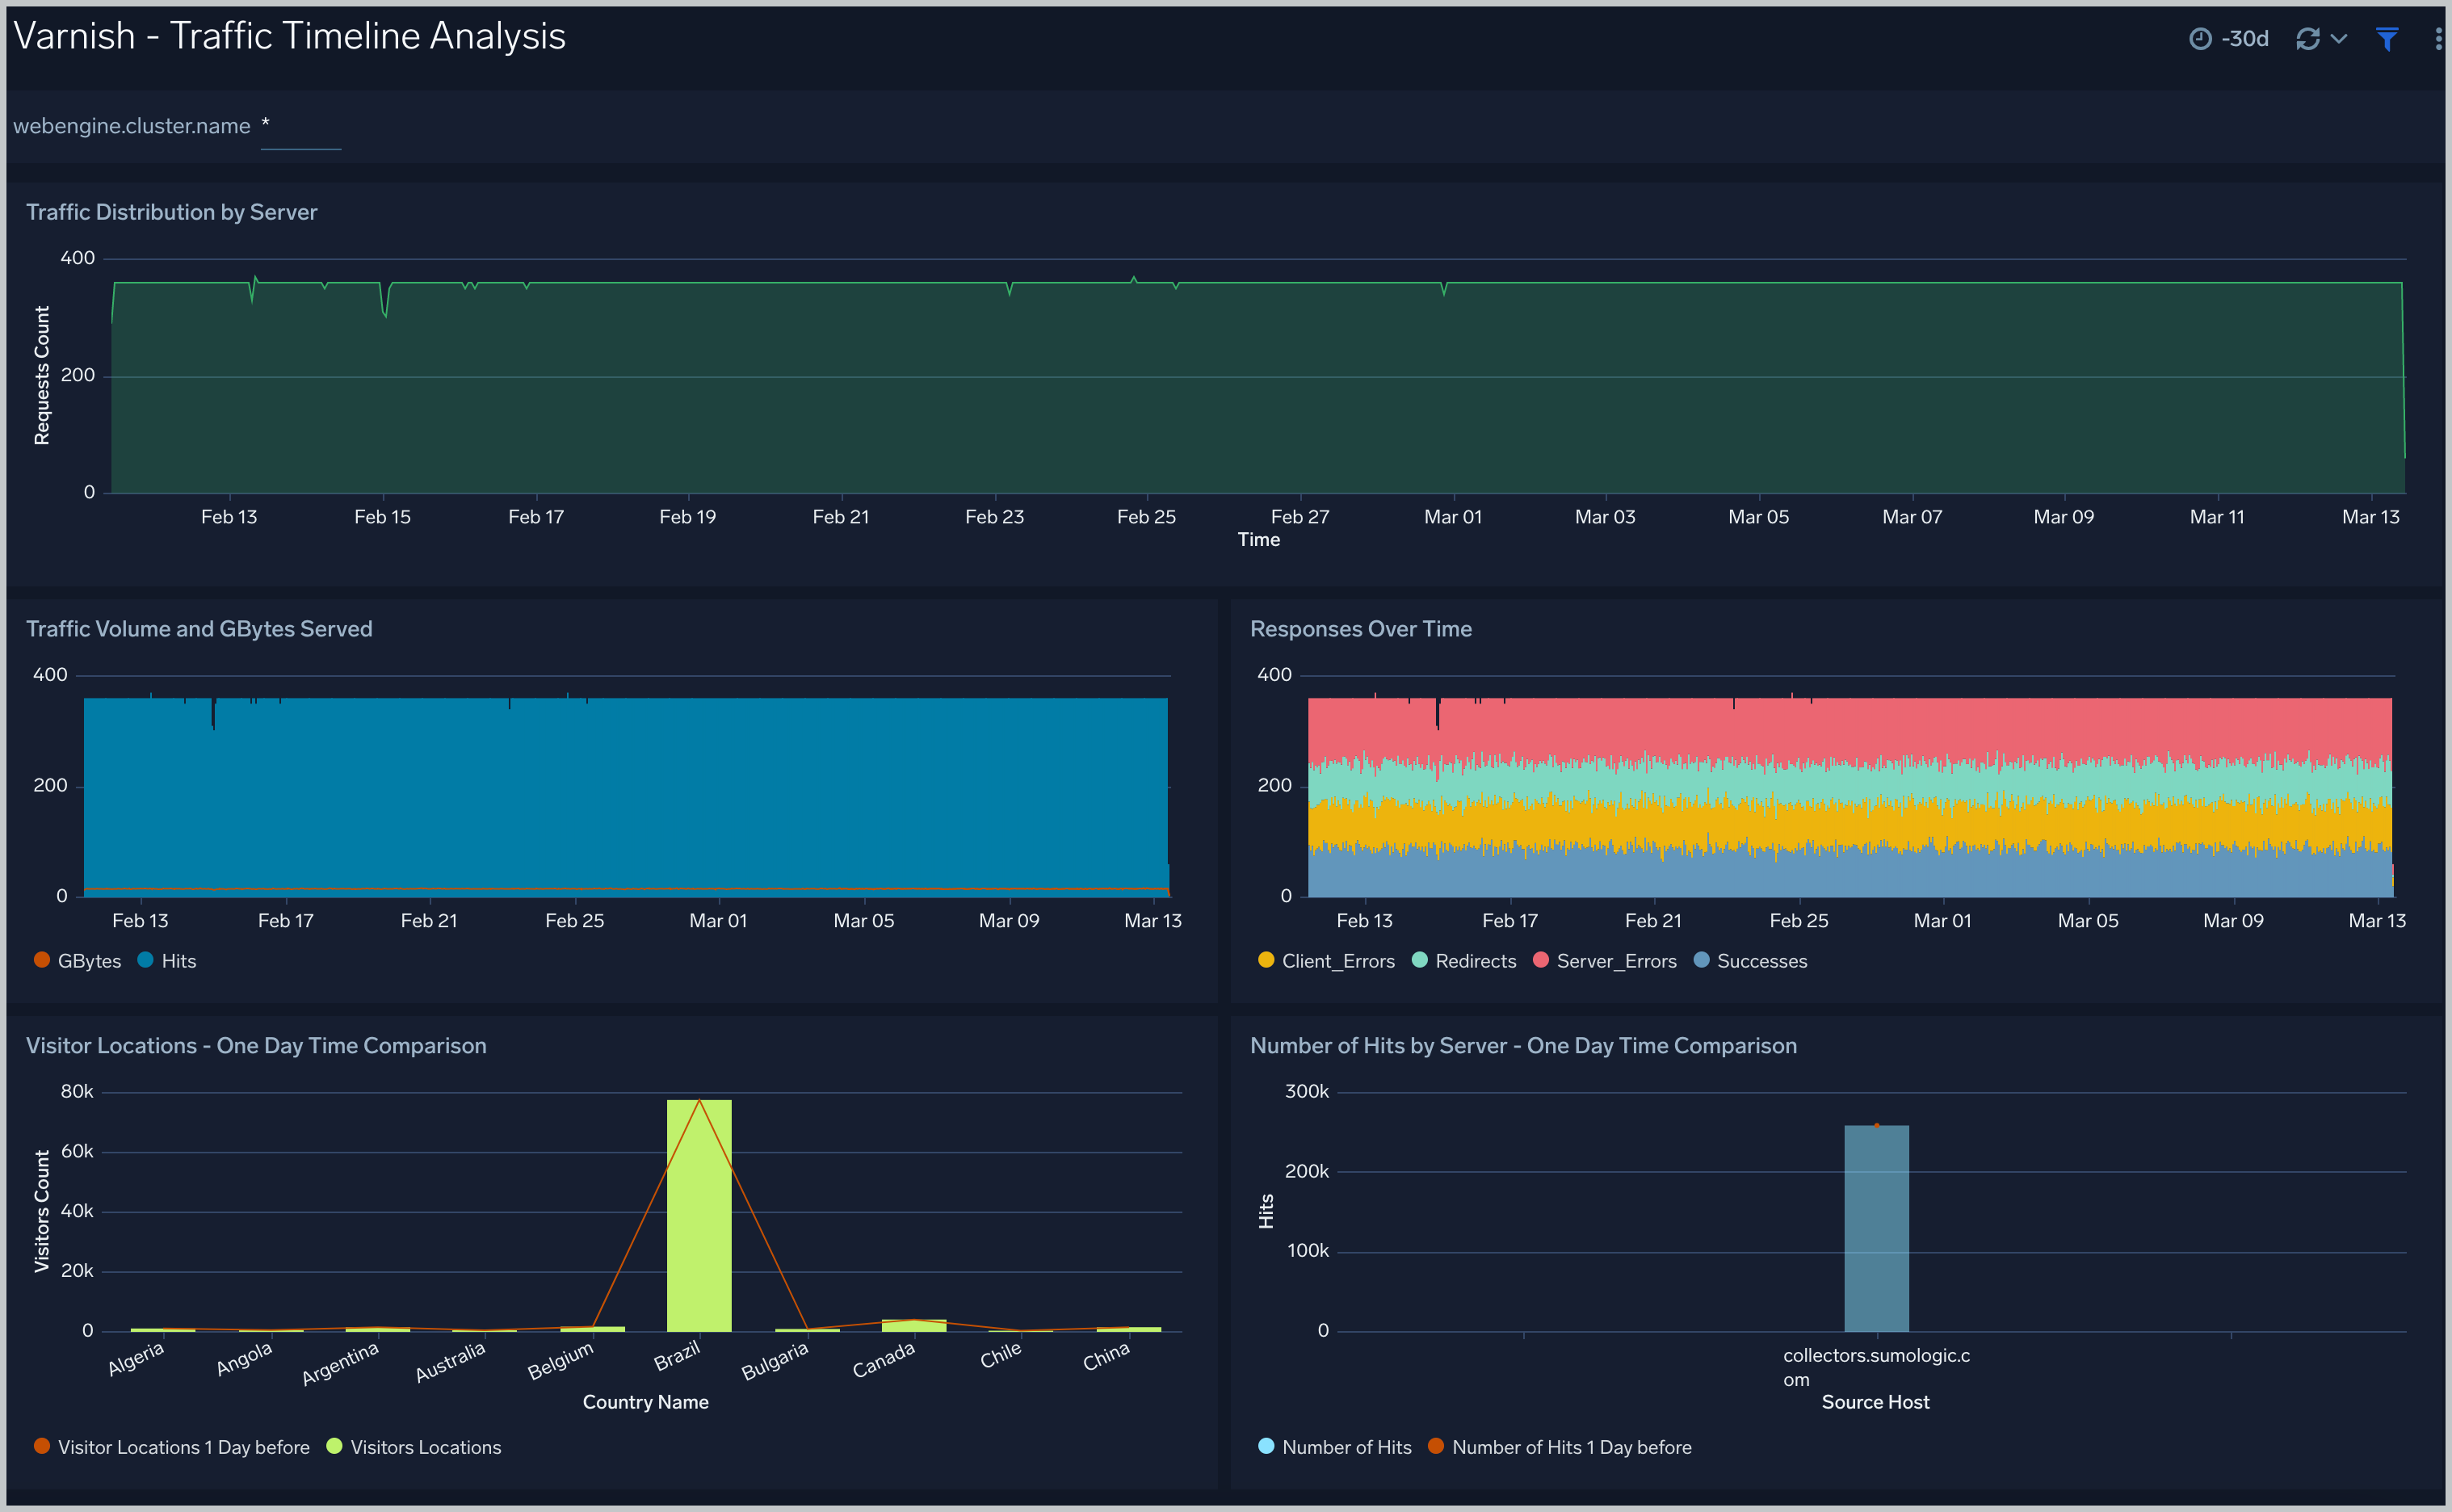The image size is (2452, 1512).
Task: Click Traffic Volume and GBytes Served title
Action: tap(199, 629)
